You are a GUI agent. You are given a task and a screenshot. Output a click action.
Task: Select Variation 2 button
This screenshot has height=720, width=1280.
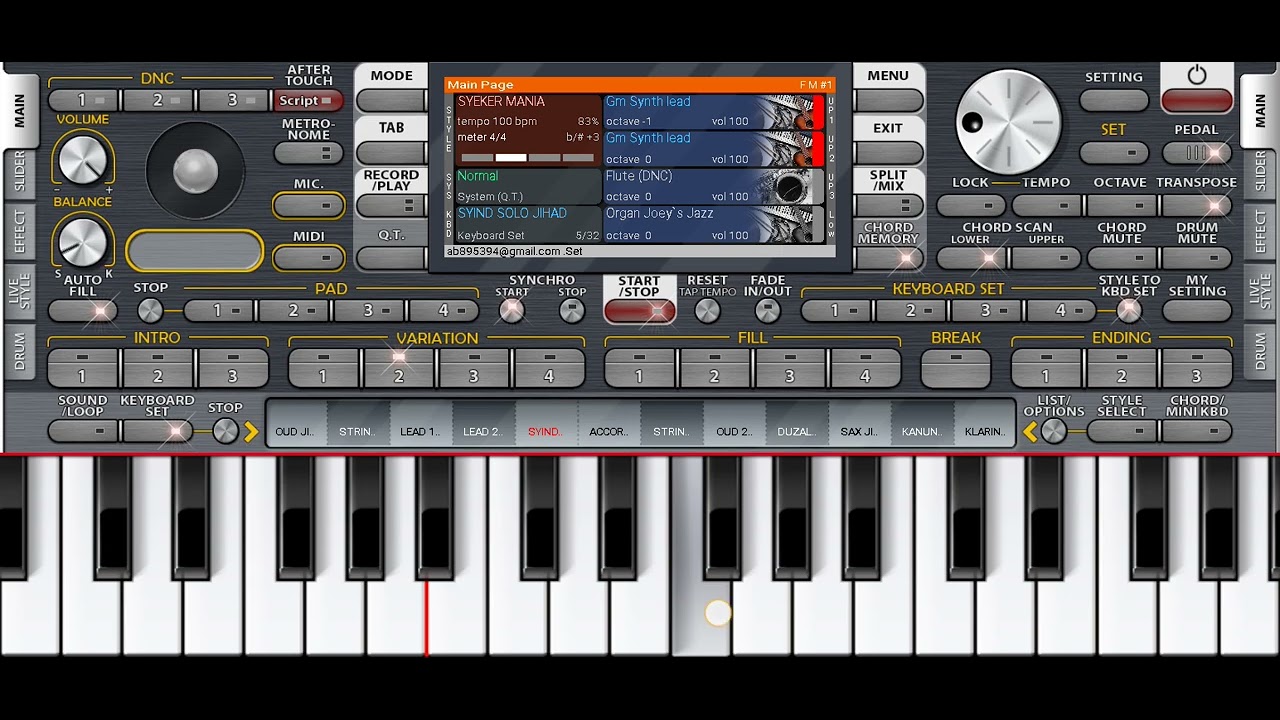coord(398,367)
